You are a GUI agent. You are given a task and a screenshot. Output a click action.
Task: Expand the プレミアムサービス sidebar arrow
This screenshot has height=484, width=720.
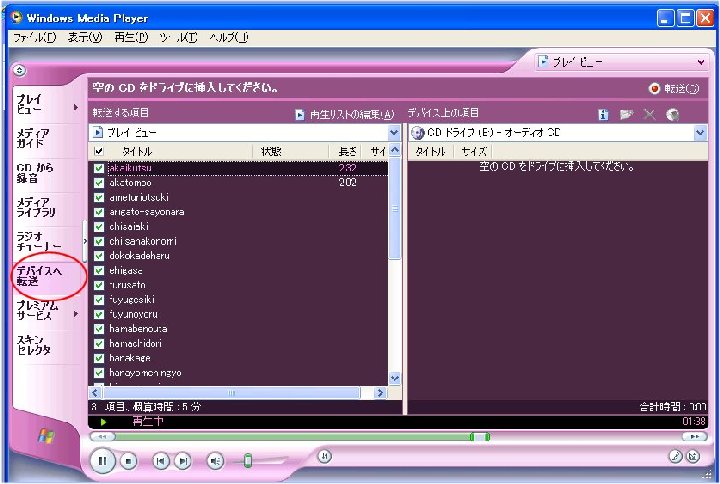click(x=76, y=314)
